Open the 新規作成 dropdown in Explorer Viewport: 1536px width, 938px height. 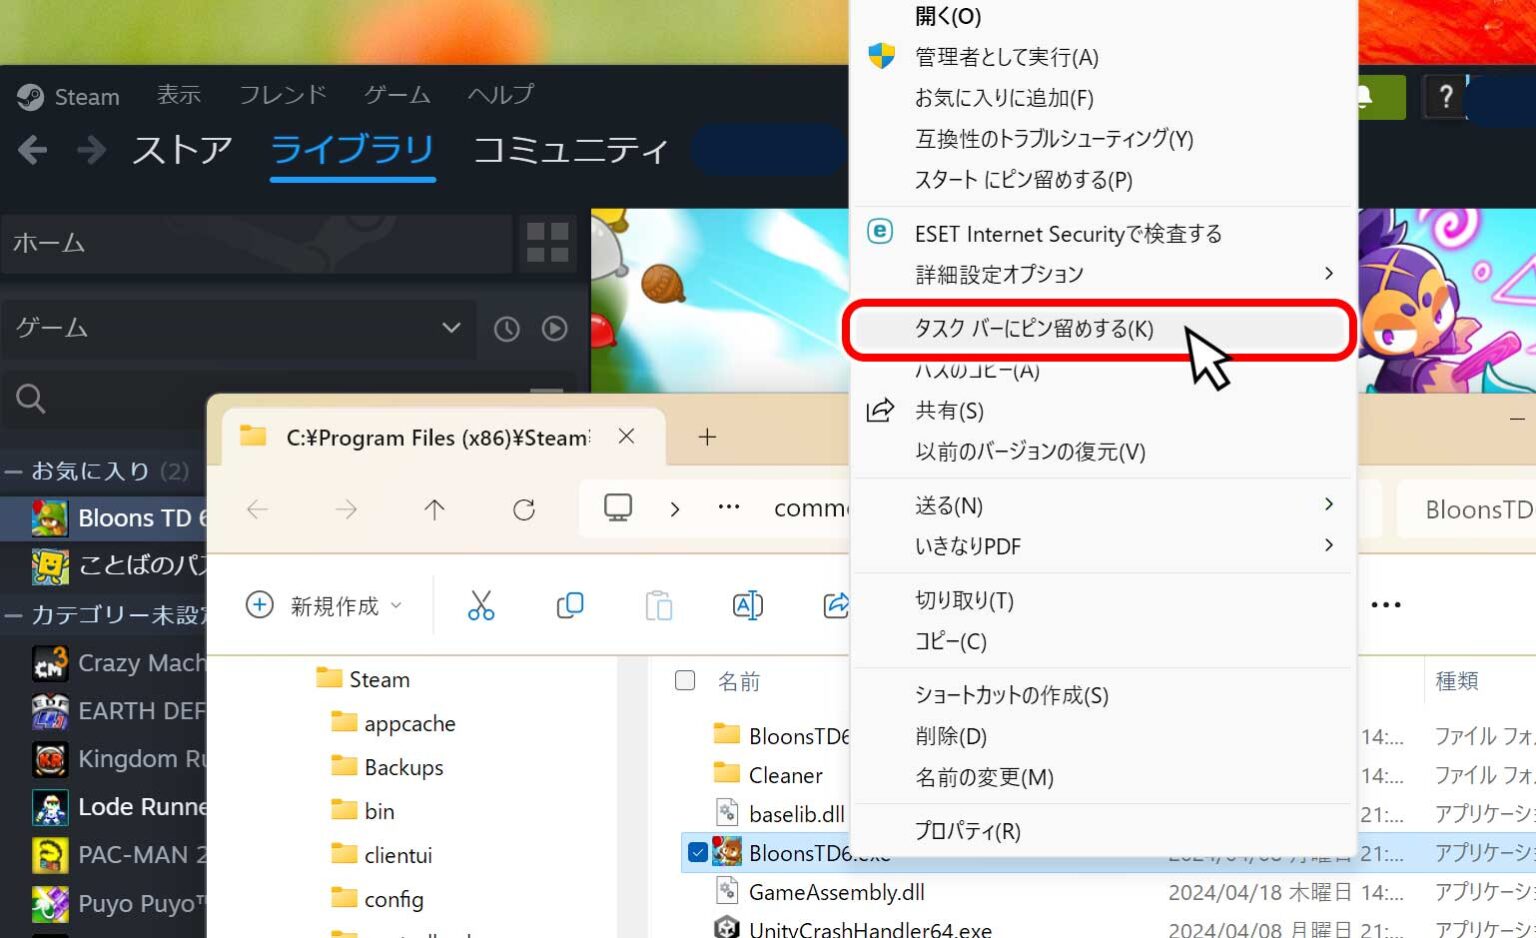324,605
